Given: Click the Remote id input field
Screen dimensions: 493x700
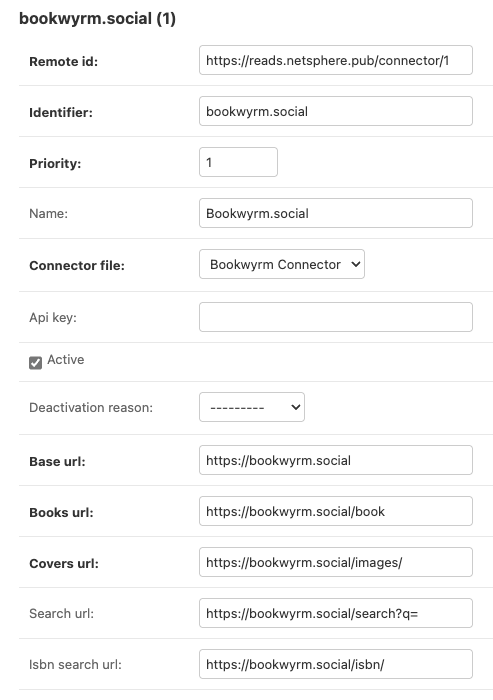Looking at the screenshot, I should coord(336,60).
